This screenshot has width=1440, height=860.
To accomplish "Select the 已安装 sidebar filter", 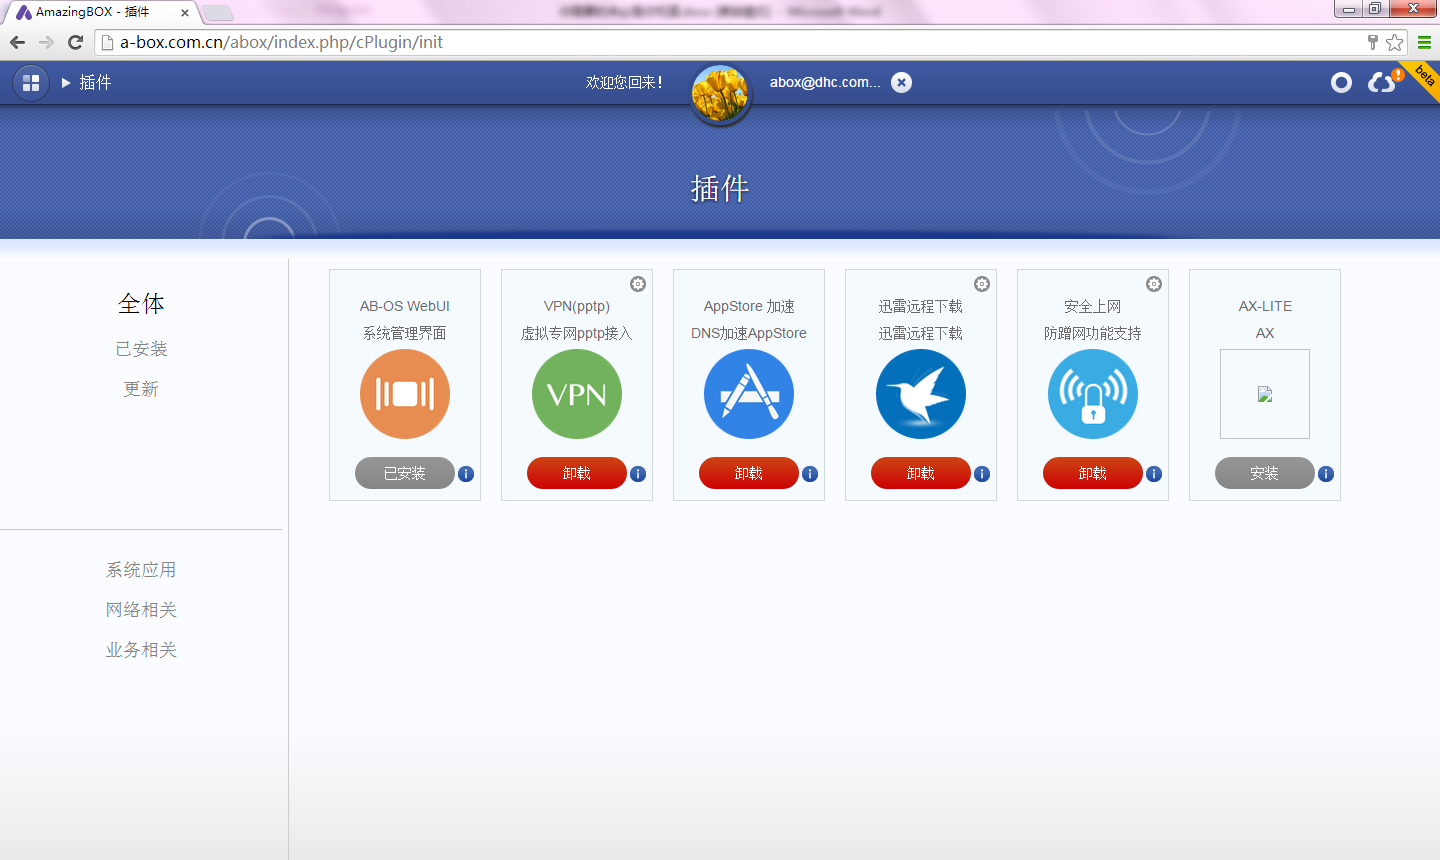I will click(x=141, y=349).
